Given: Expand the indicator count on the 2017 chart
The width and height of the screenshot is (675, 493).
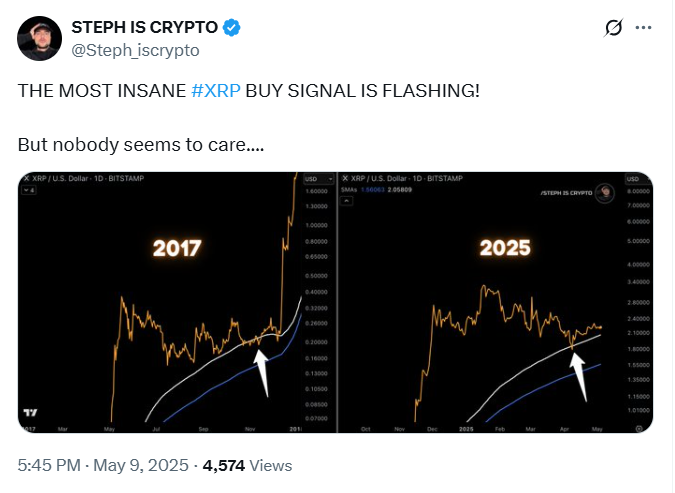Looking at the screenshot, I should tap(28, 188).
